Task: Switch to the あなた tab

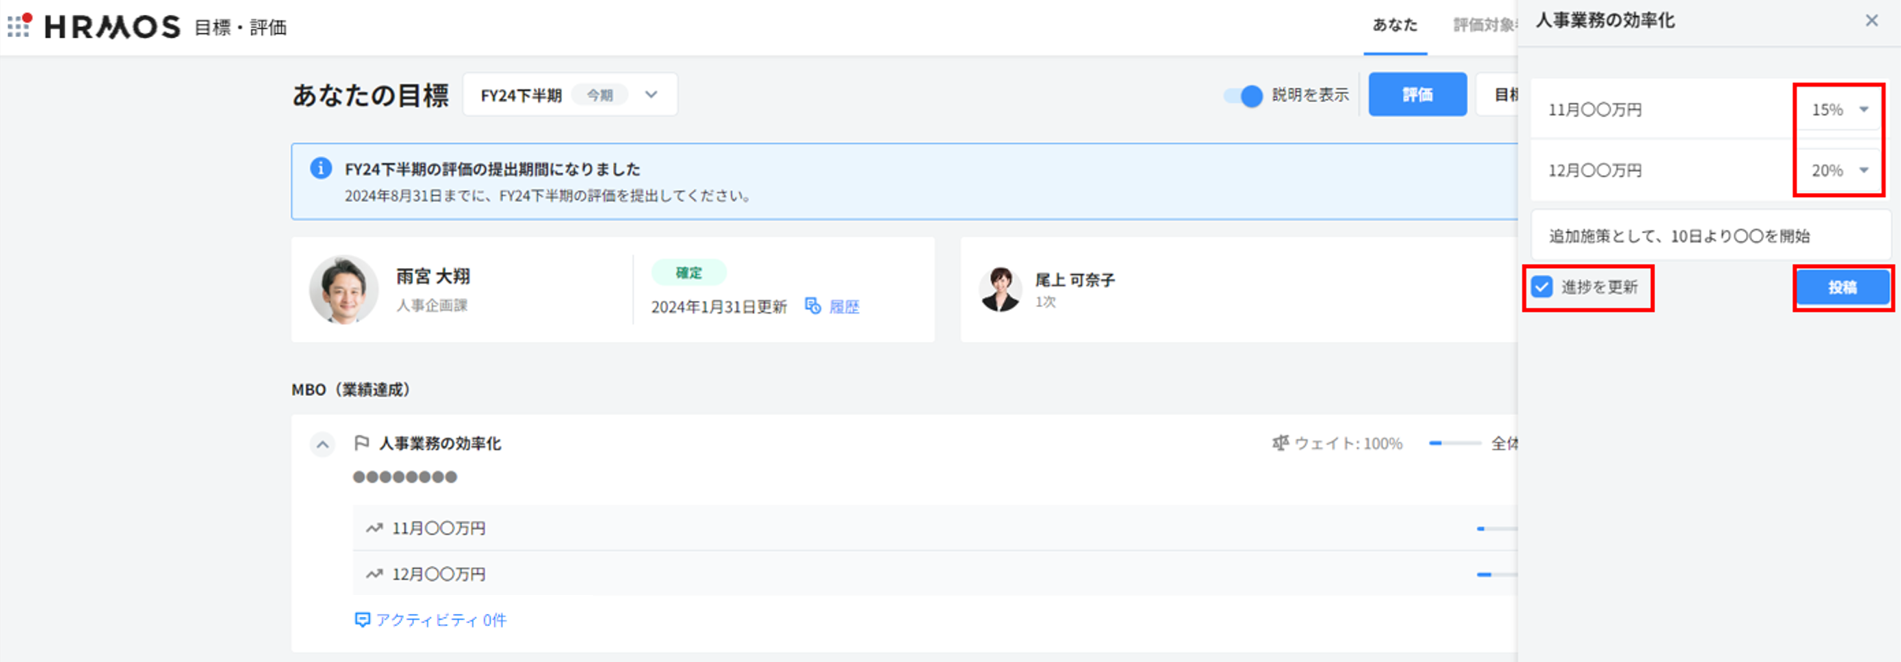Action: tap(1394, 25)
